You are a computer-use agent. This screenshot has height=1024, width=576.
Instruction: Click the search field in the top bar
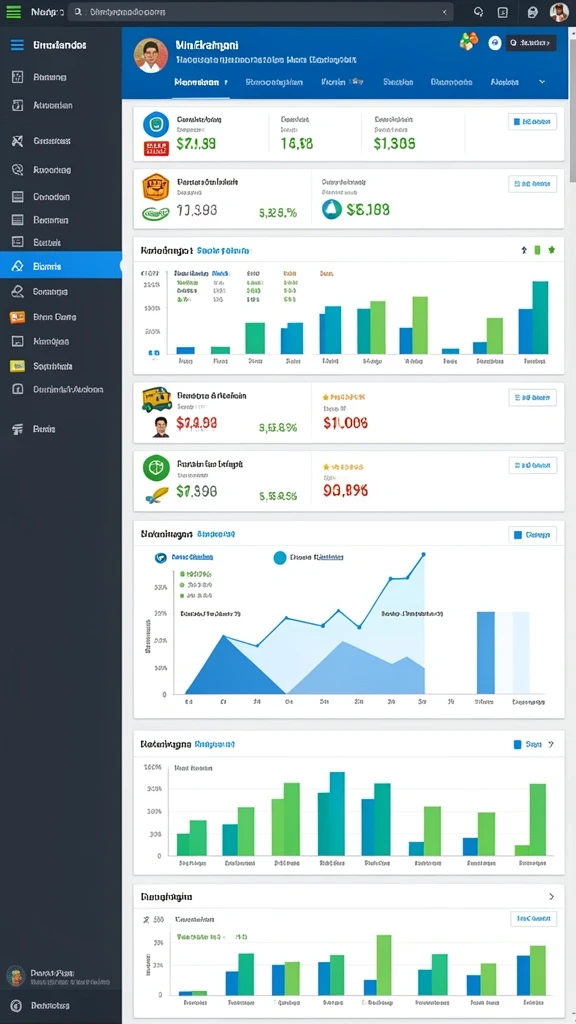(x=261, y=12)
